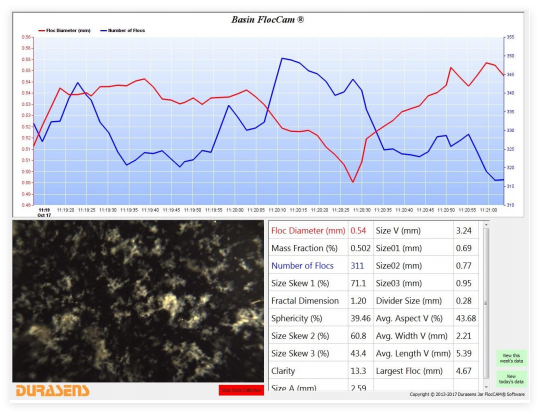This screenshot has width=540, height=413.
Task: Click the Floc Diameter value 0.54
Action: (358, 230)
